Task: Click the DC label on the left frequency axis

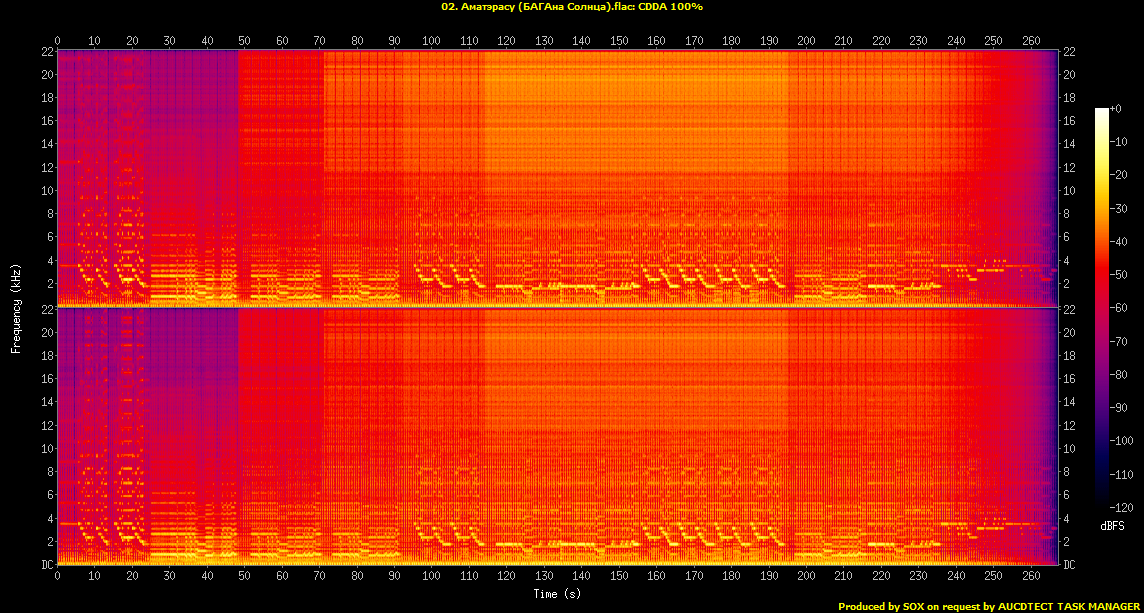Action: click(x=46, y=565)
